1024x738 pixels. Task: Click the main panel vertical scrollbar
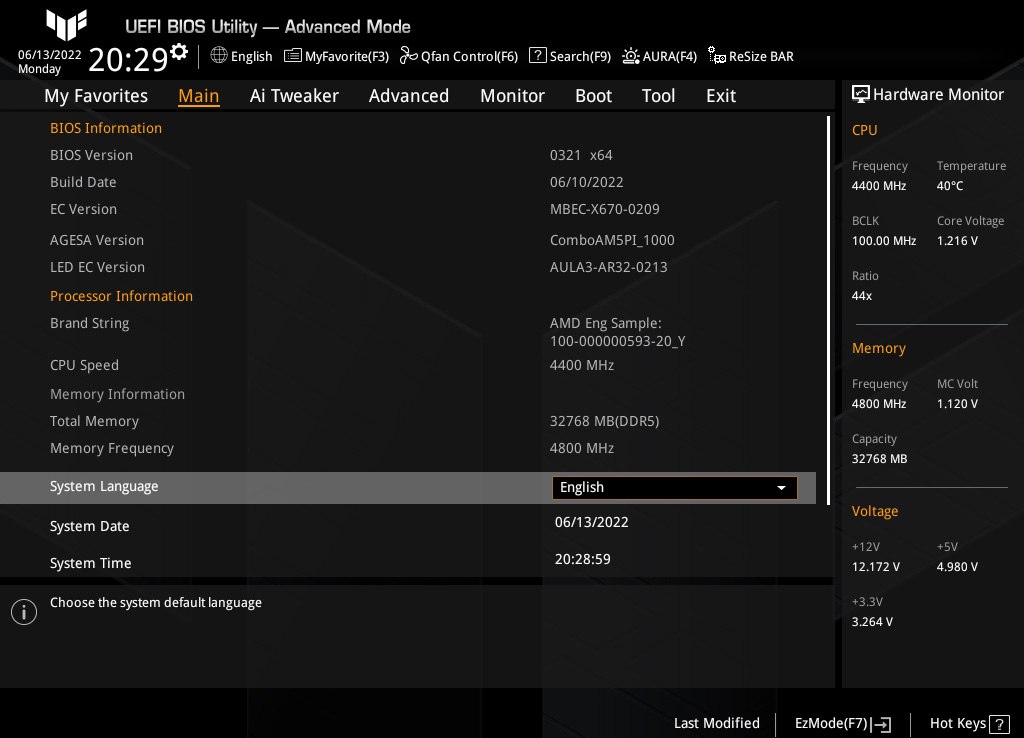click(828, 310)
